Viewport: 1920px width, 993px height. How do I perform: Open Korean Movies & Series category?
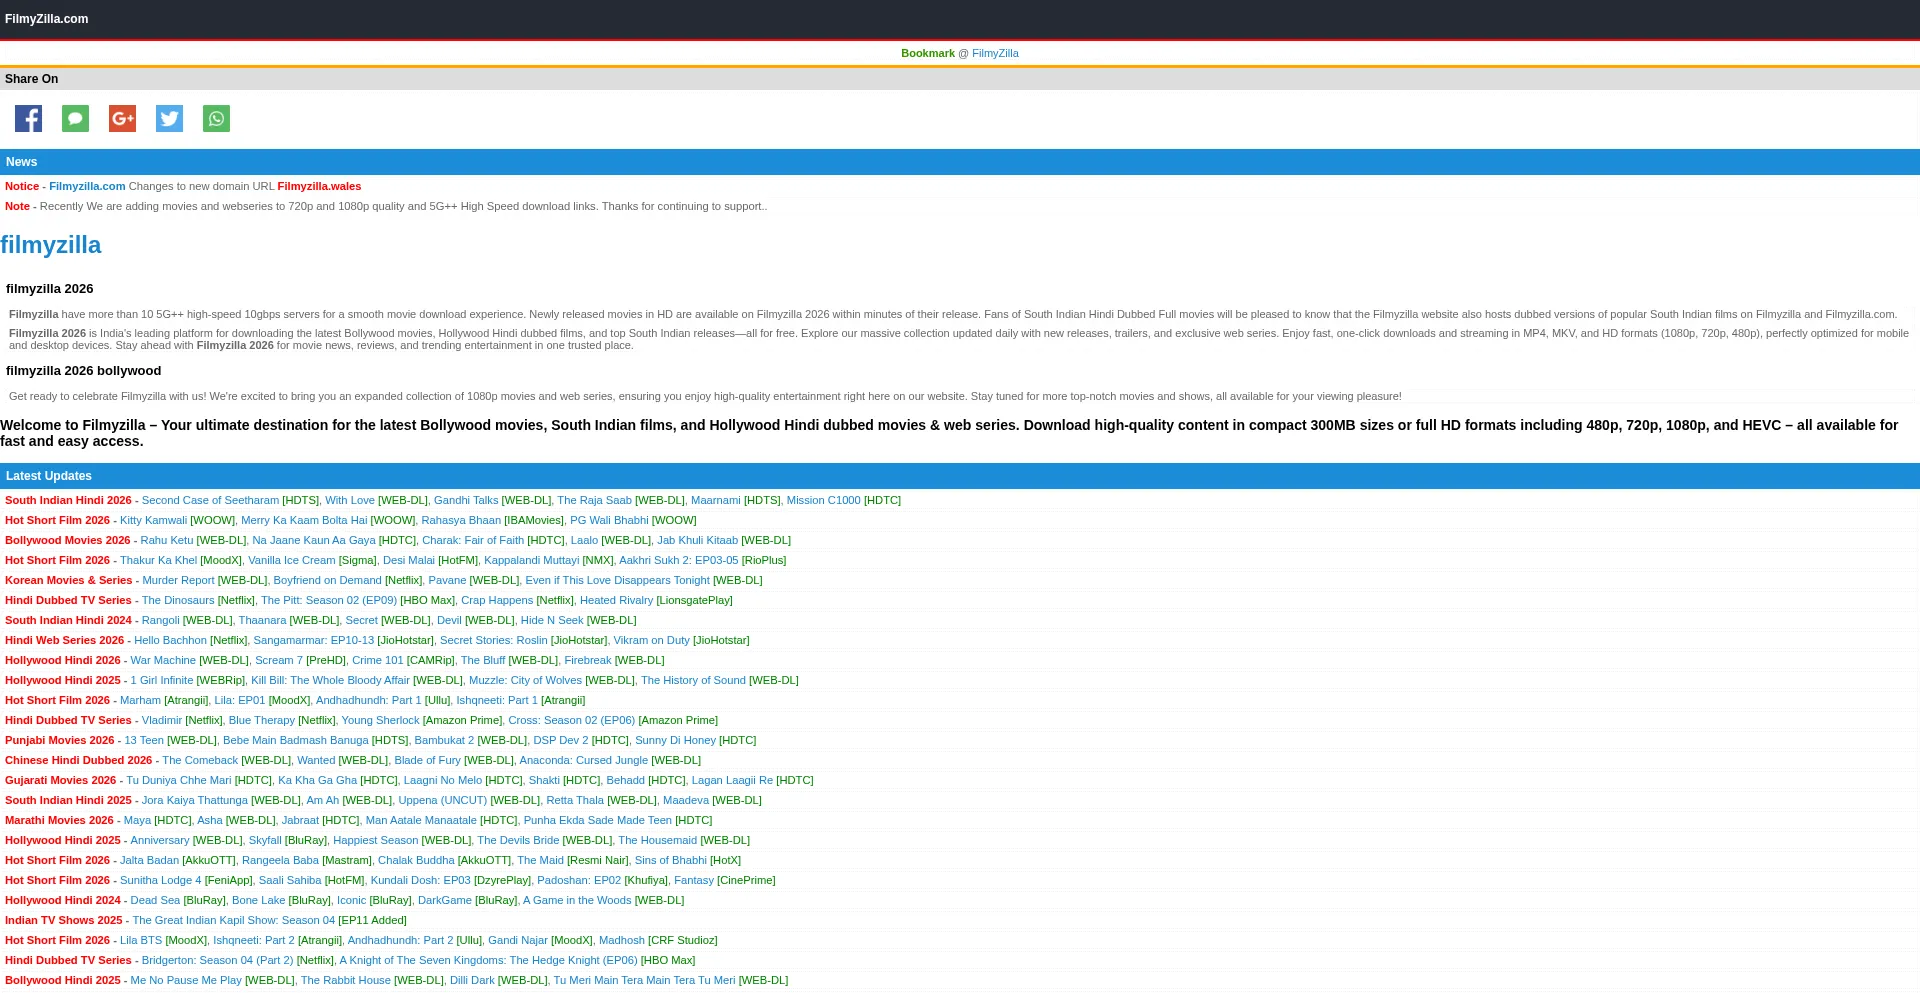pyautogui.click(x=68, y=580)
